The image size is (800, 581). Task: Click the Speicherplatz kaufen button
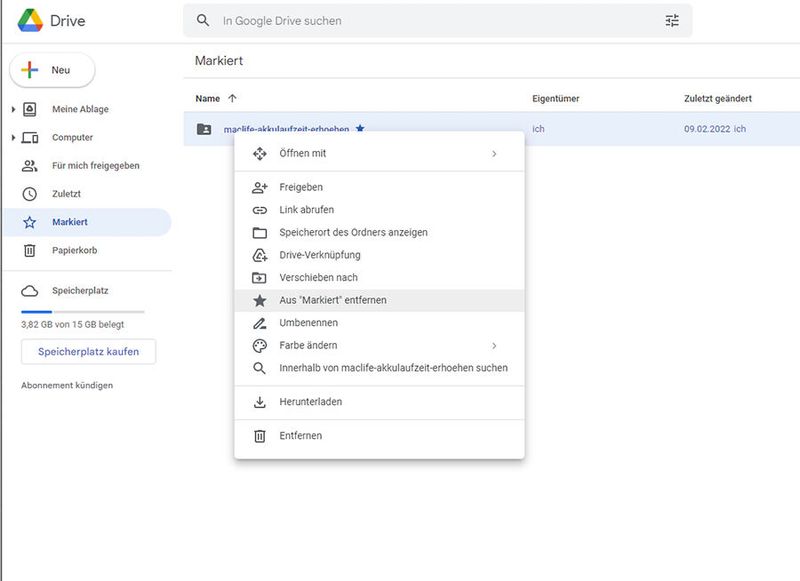[x=88, y=352]
